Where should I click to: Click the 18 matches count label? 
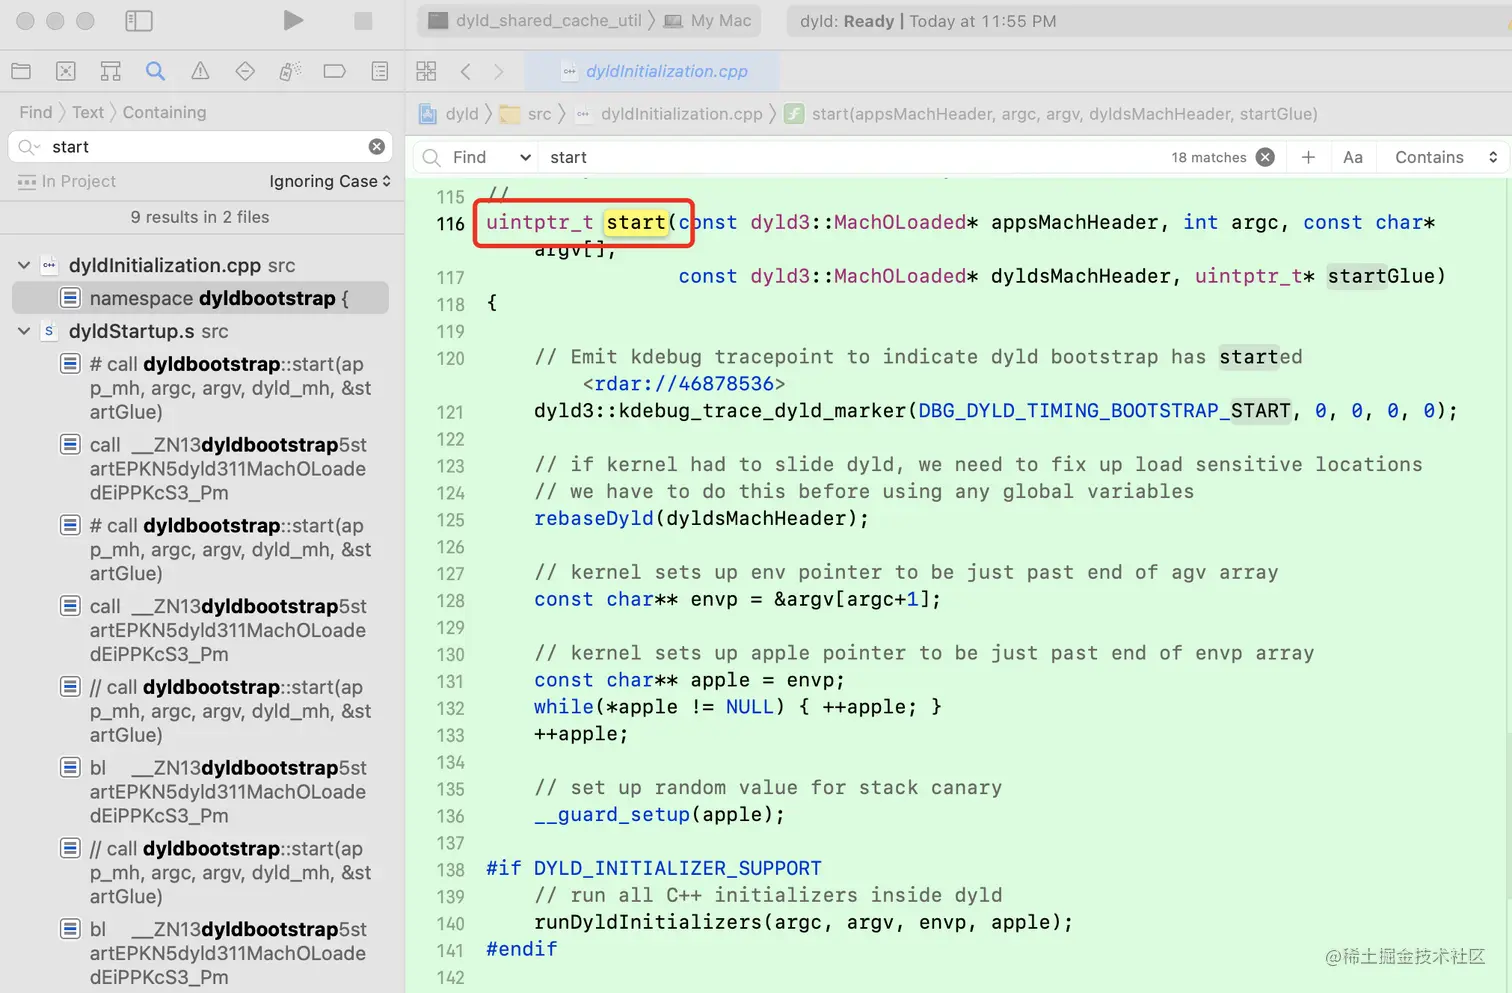[1209, 157]
